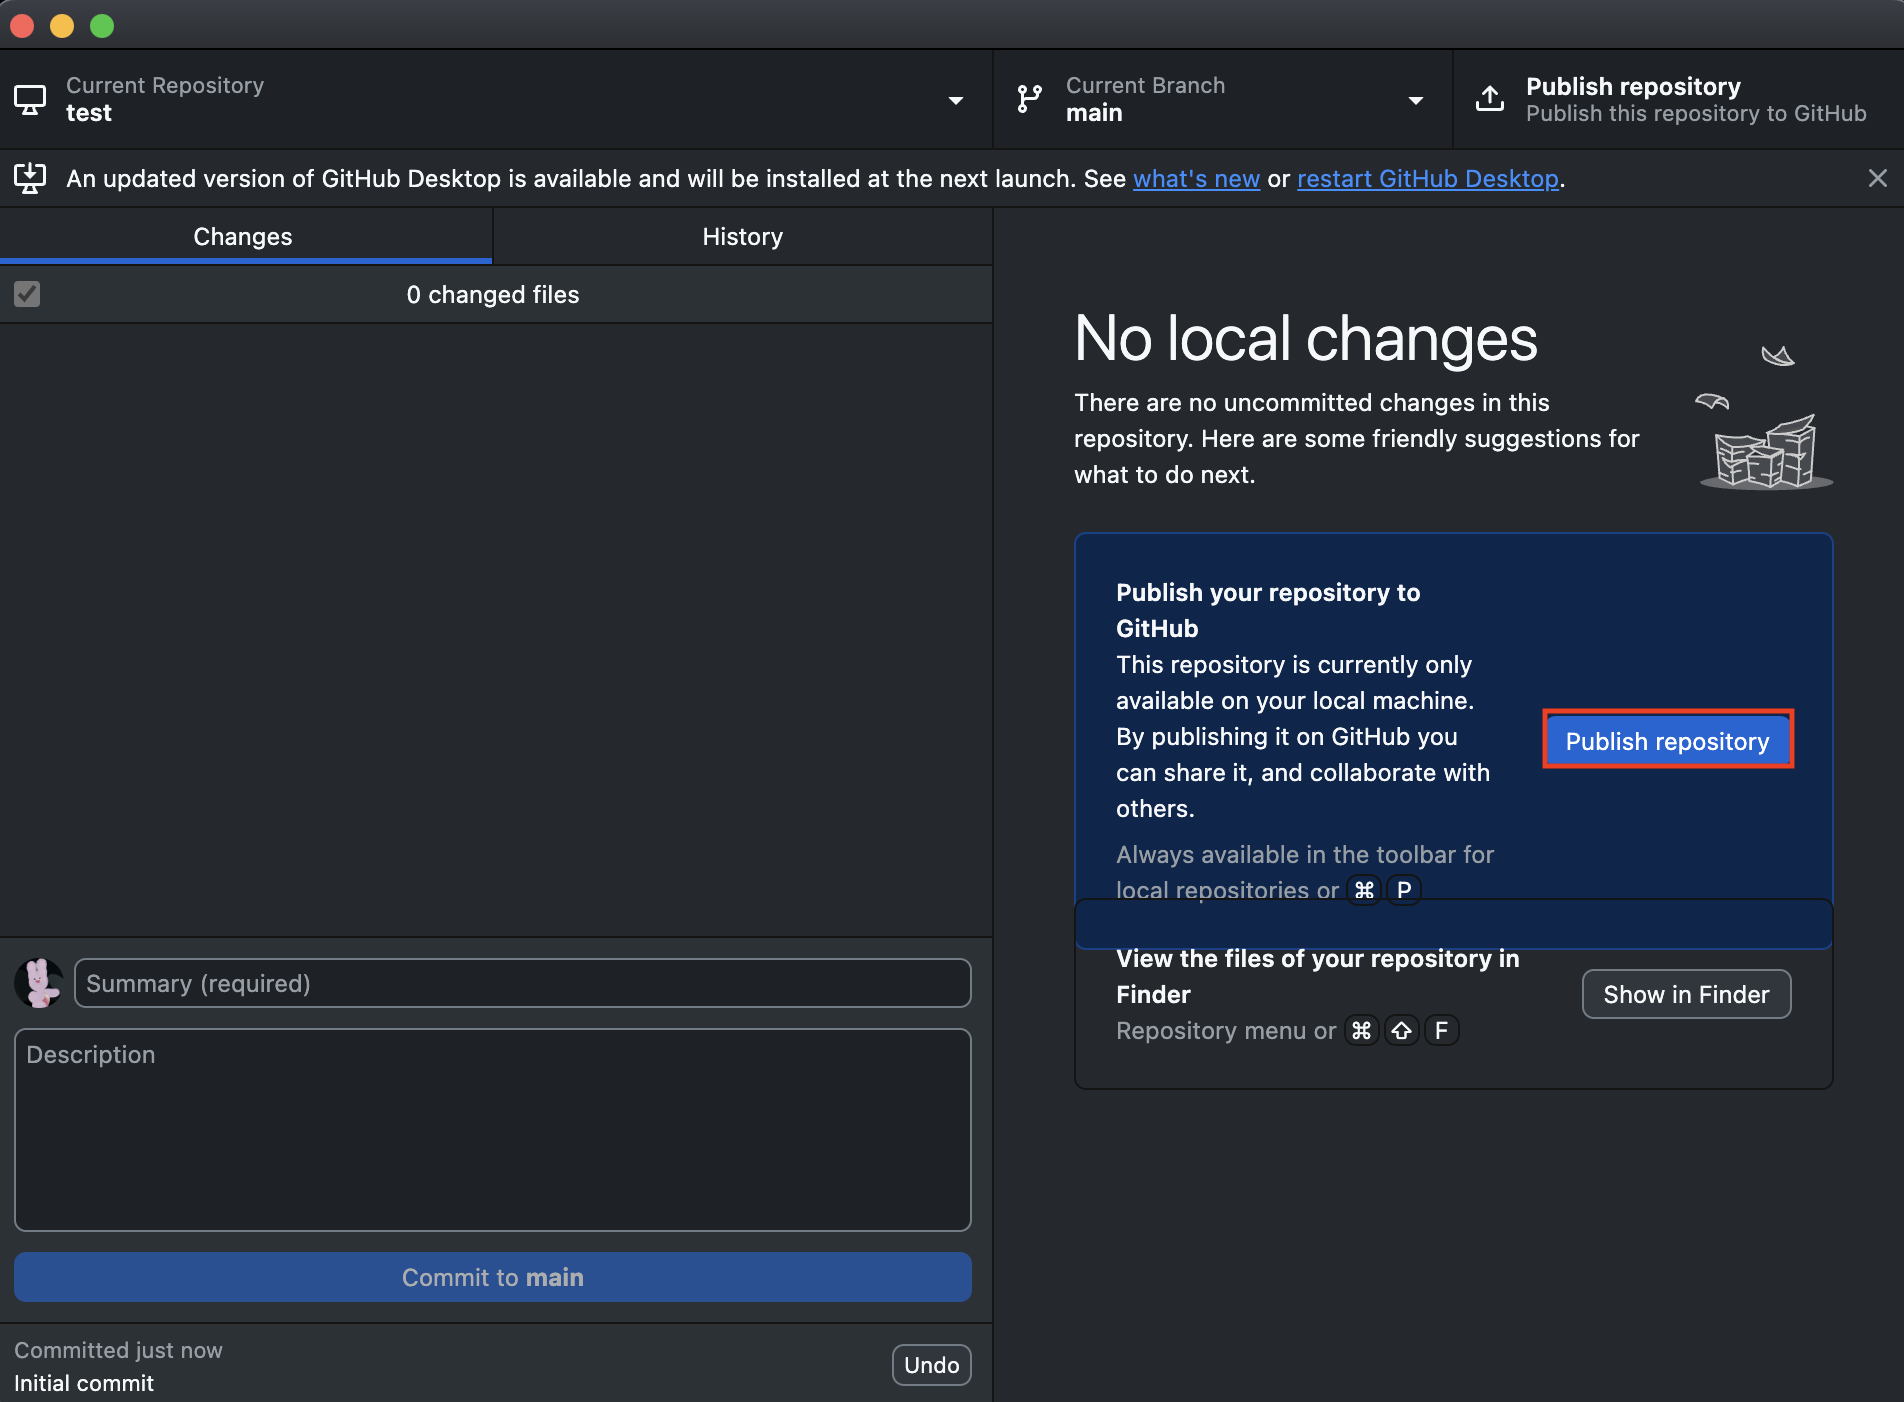This screenshot has height=1402, width=1904.
Task: Click the P key hint in publish card
Action: point(1404,889)
